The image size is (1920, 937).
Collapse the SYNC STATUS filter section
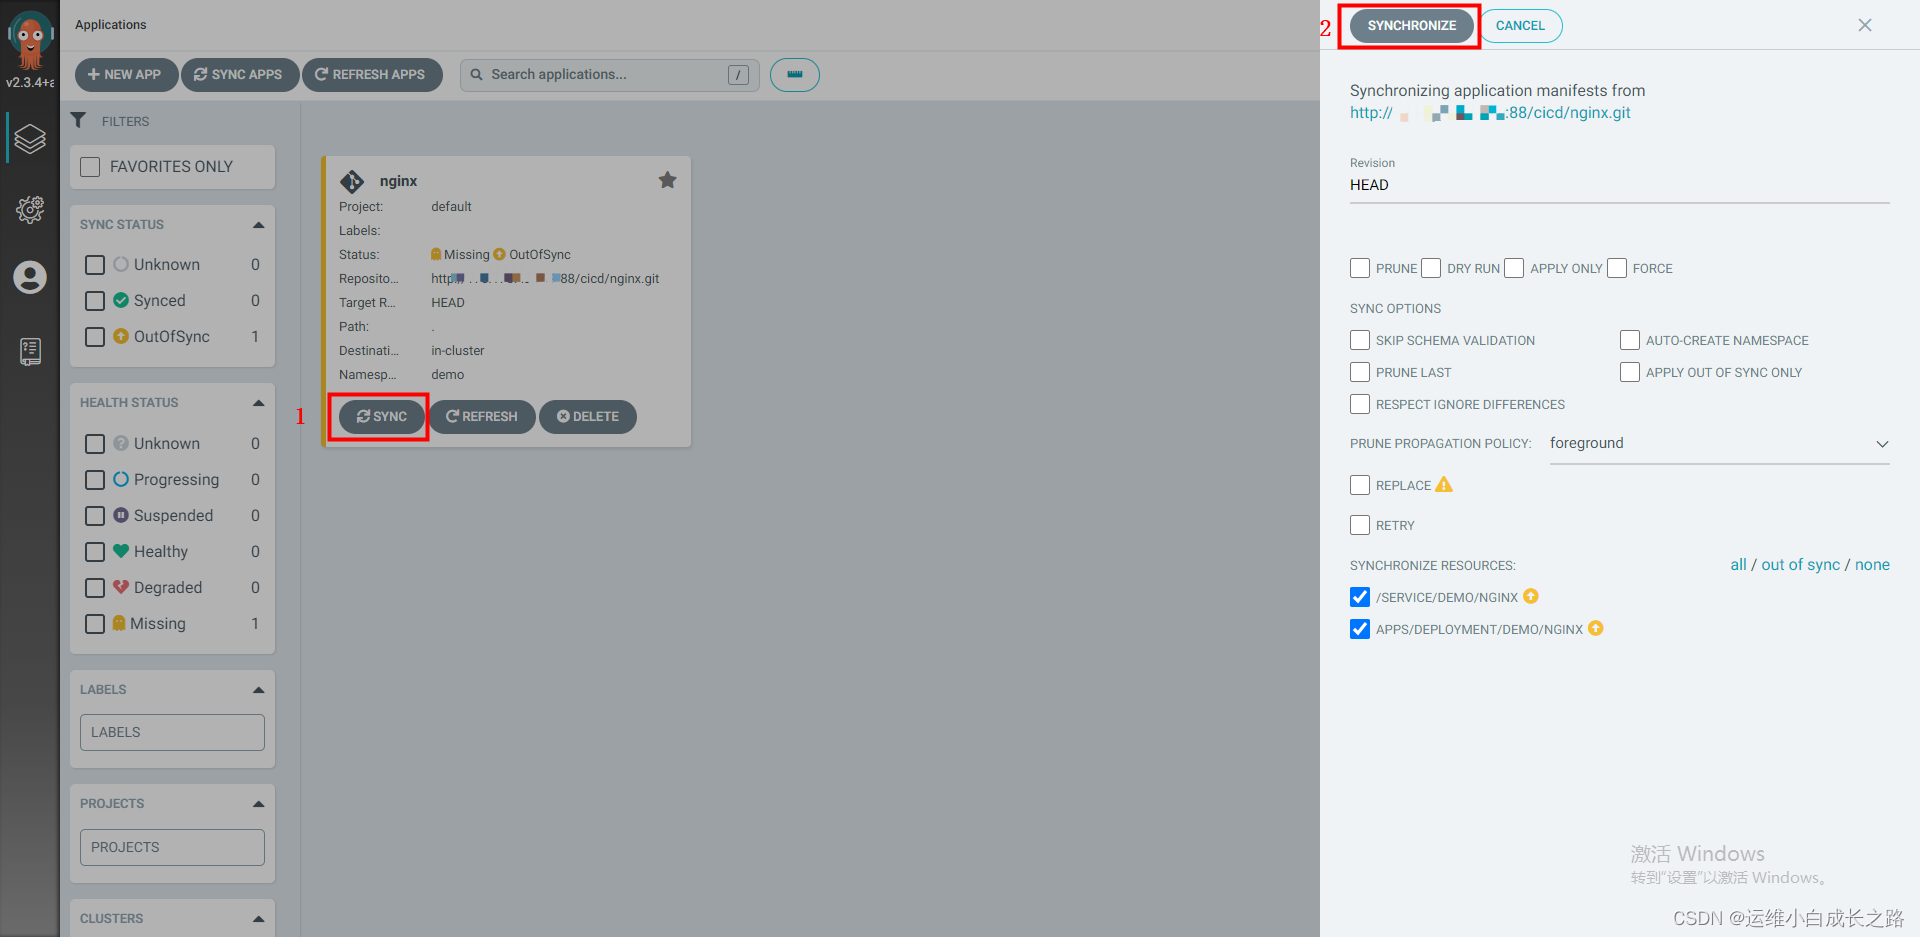pyautogui.click(x=258, y=223)
